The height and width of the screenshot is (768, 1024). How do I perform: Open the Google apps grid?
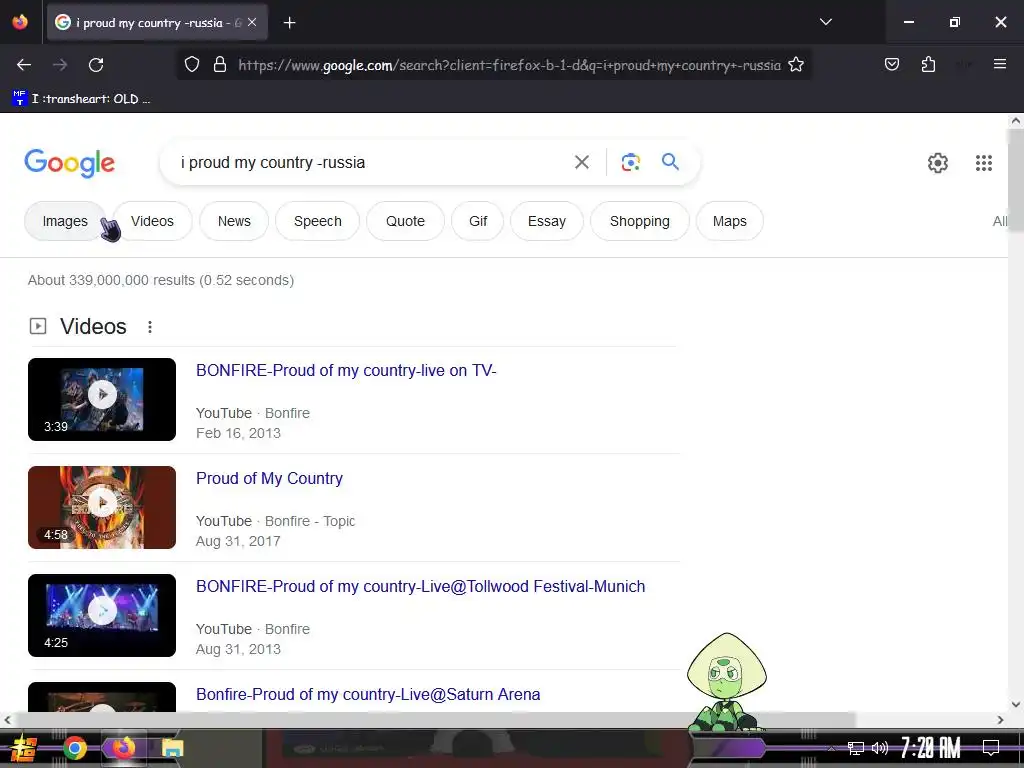click(x=984, y=163)
